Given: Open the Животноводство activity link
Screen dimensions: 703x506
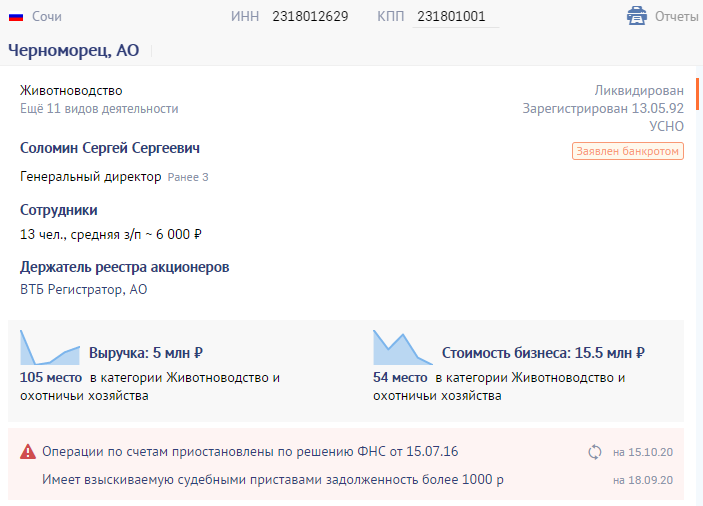Looking at the screenshot, I should click(71, 91).
